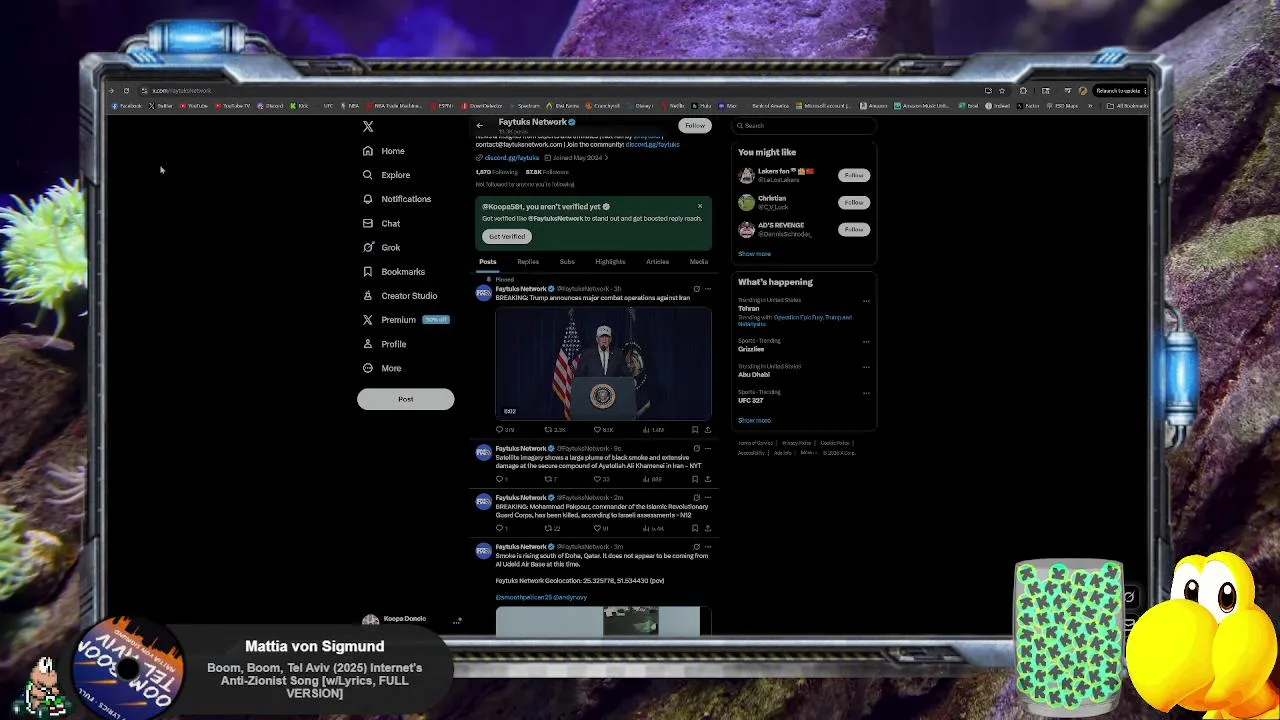Follow Christian suggested account

[853, 202]
